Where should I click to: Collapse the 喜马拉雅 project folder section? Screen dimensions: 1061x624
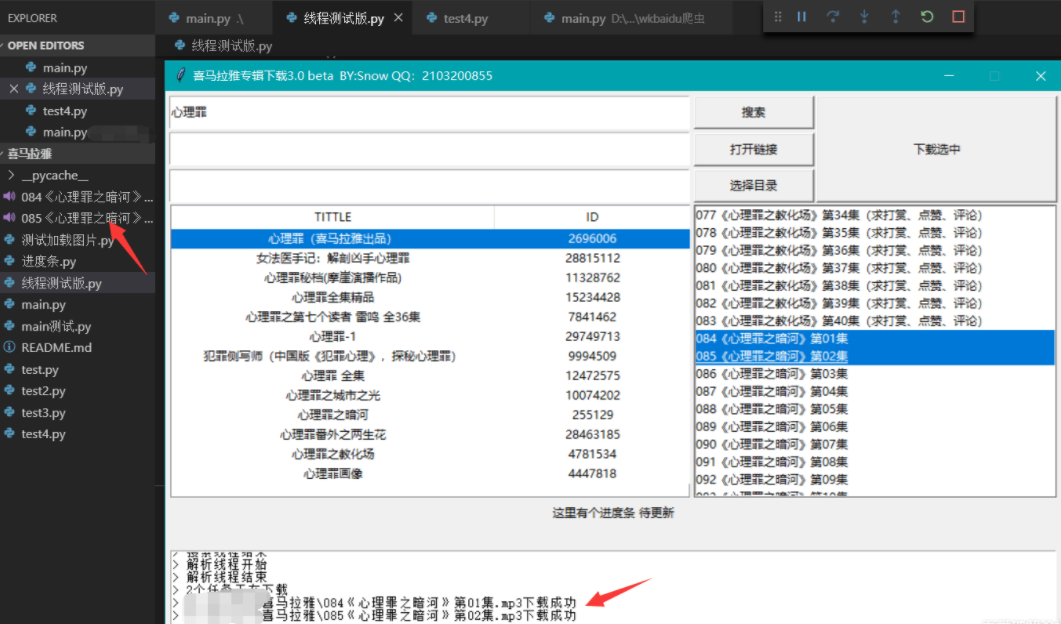30,153
